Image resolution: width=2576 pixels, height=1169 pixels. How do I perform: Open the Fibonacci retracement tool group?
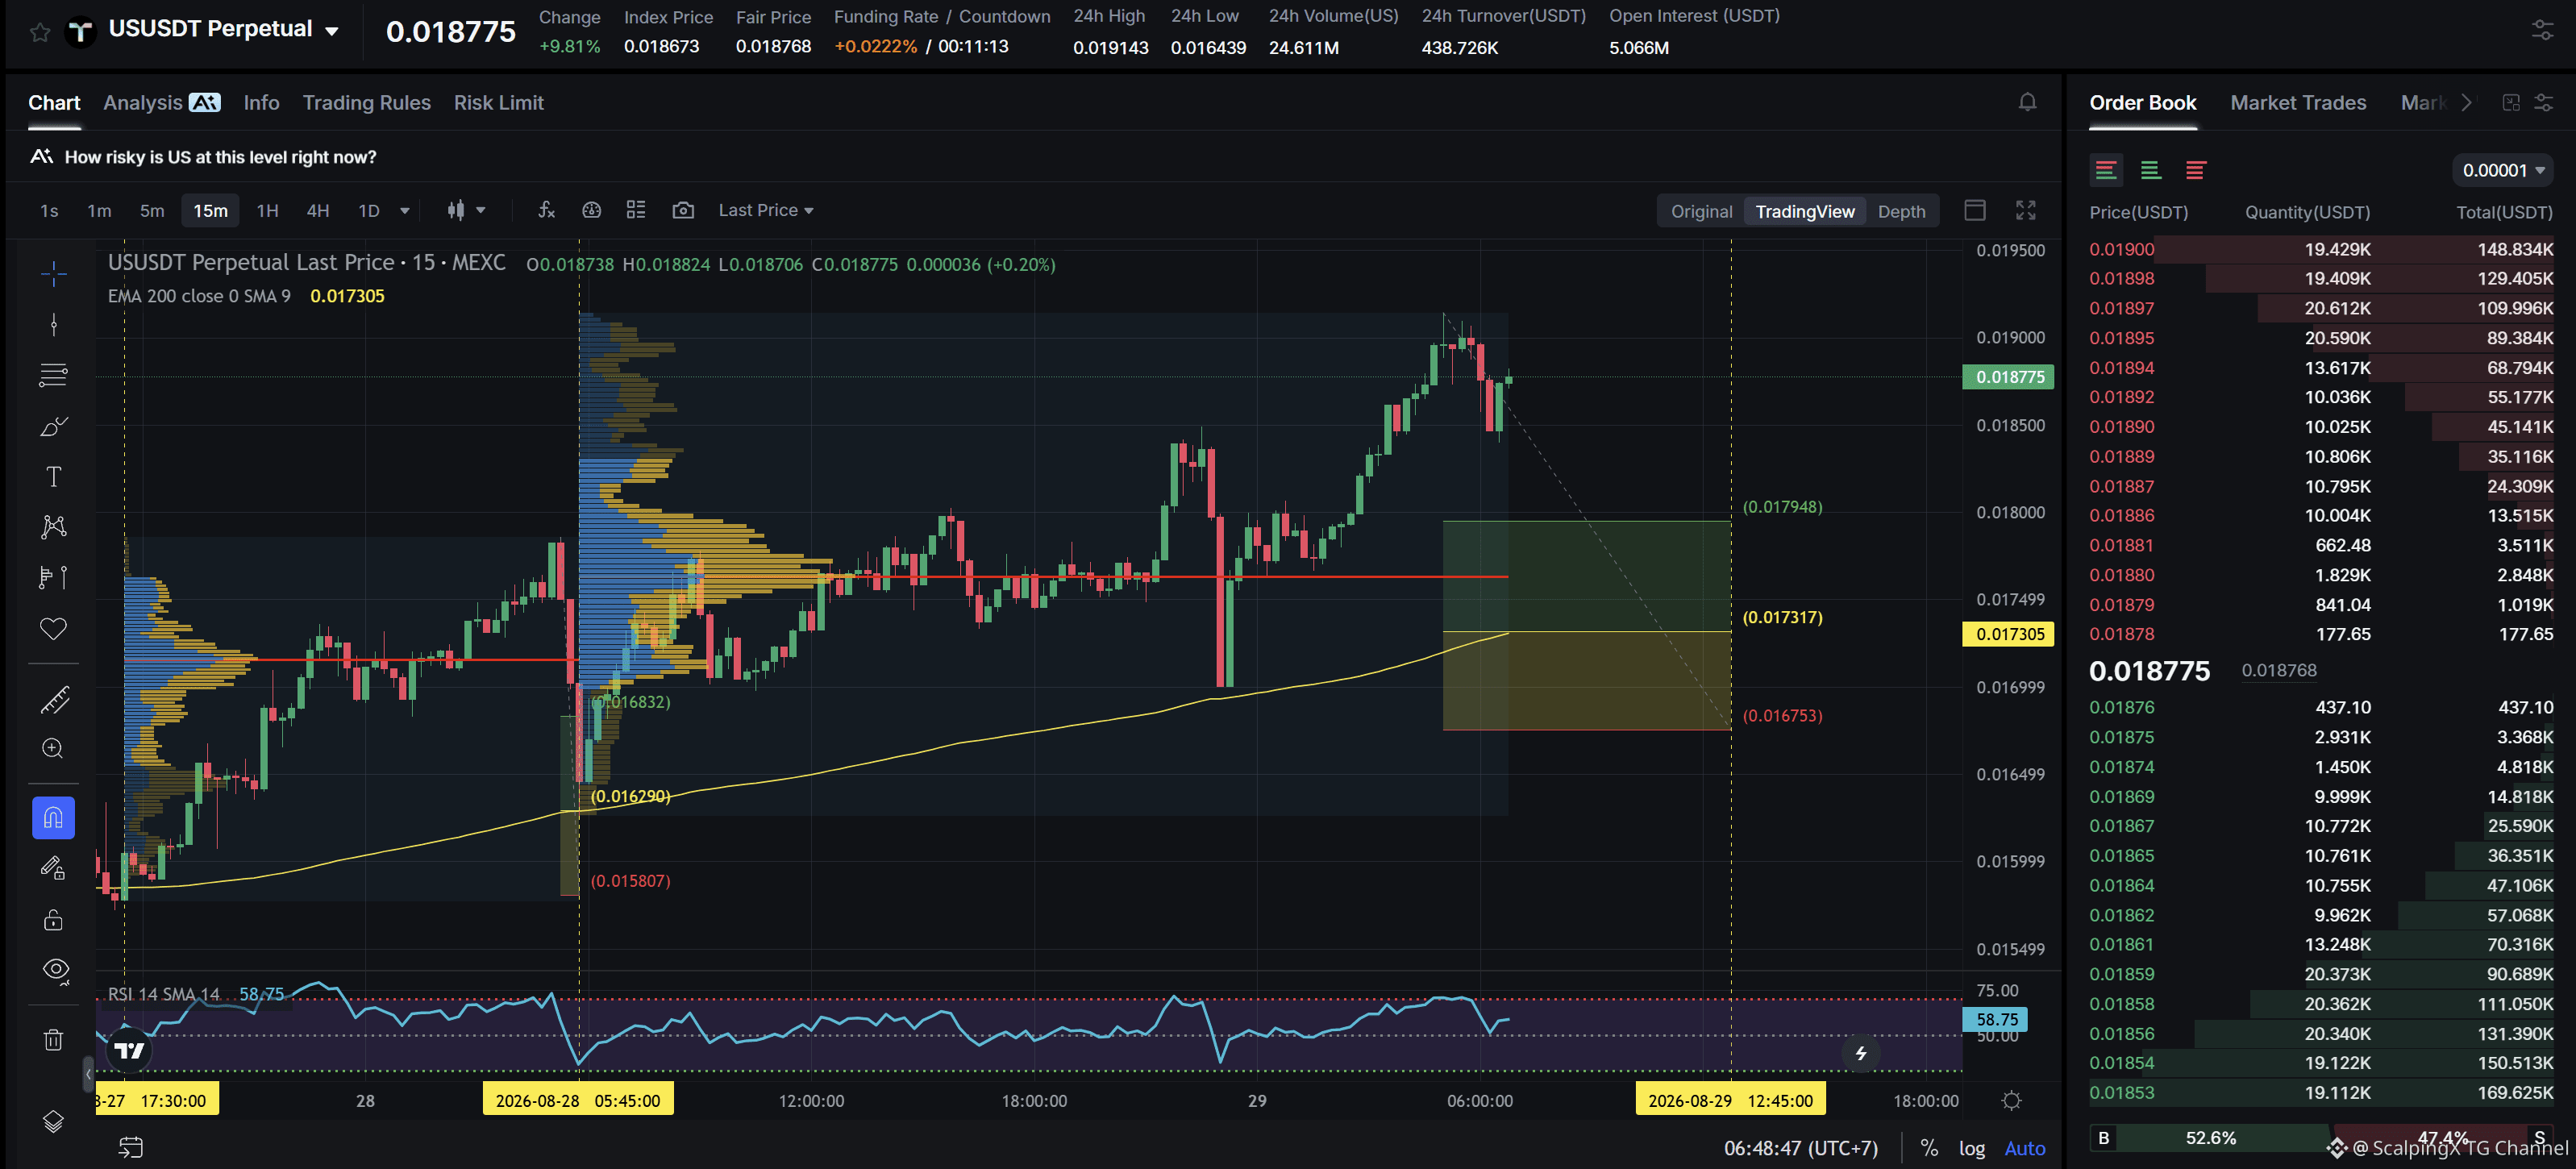click(54, 375)
